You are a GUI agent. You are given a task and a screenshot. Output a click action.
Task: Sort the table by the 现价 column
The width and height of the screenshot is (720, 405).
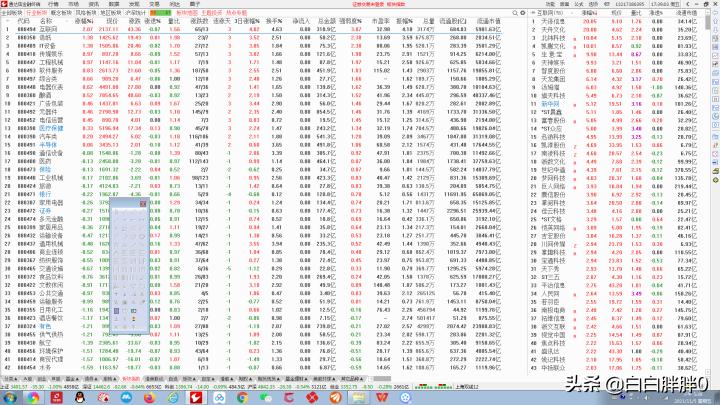point(112,21)
